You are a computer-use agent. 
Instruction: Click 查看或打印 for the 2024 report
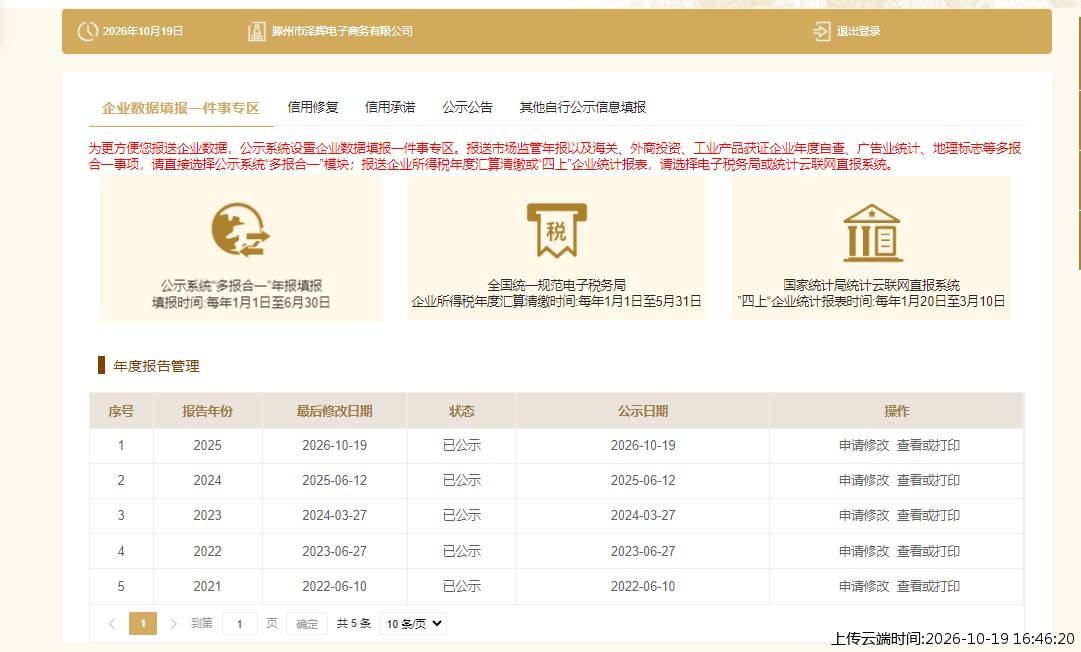tap(928, 480)
